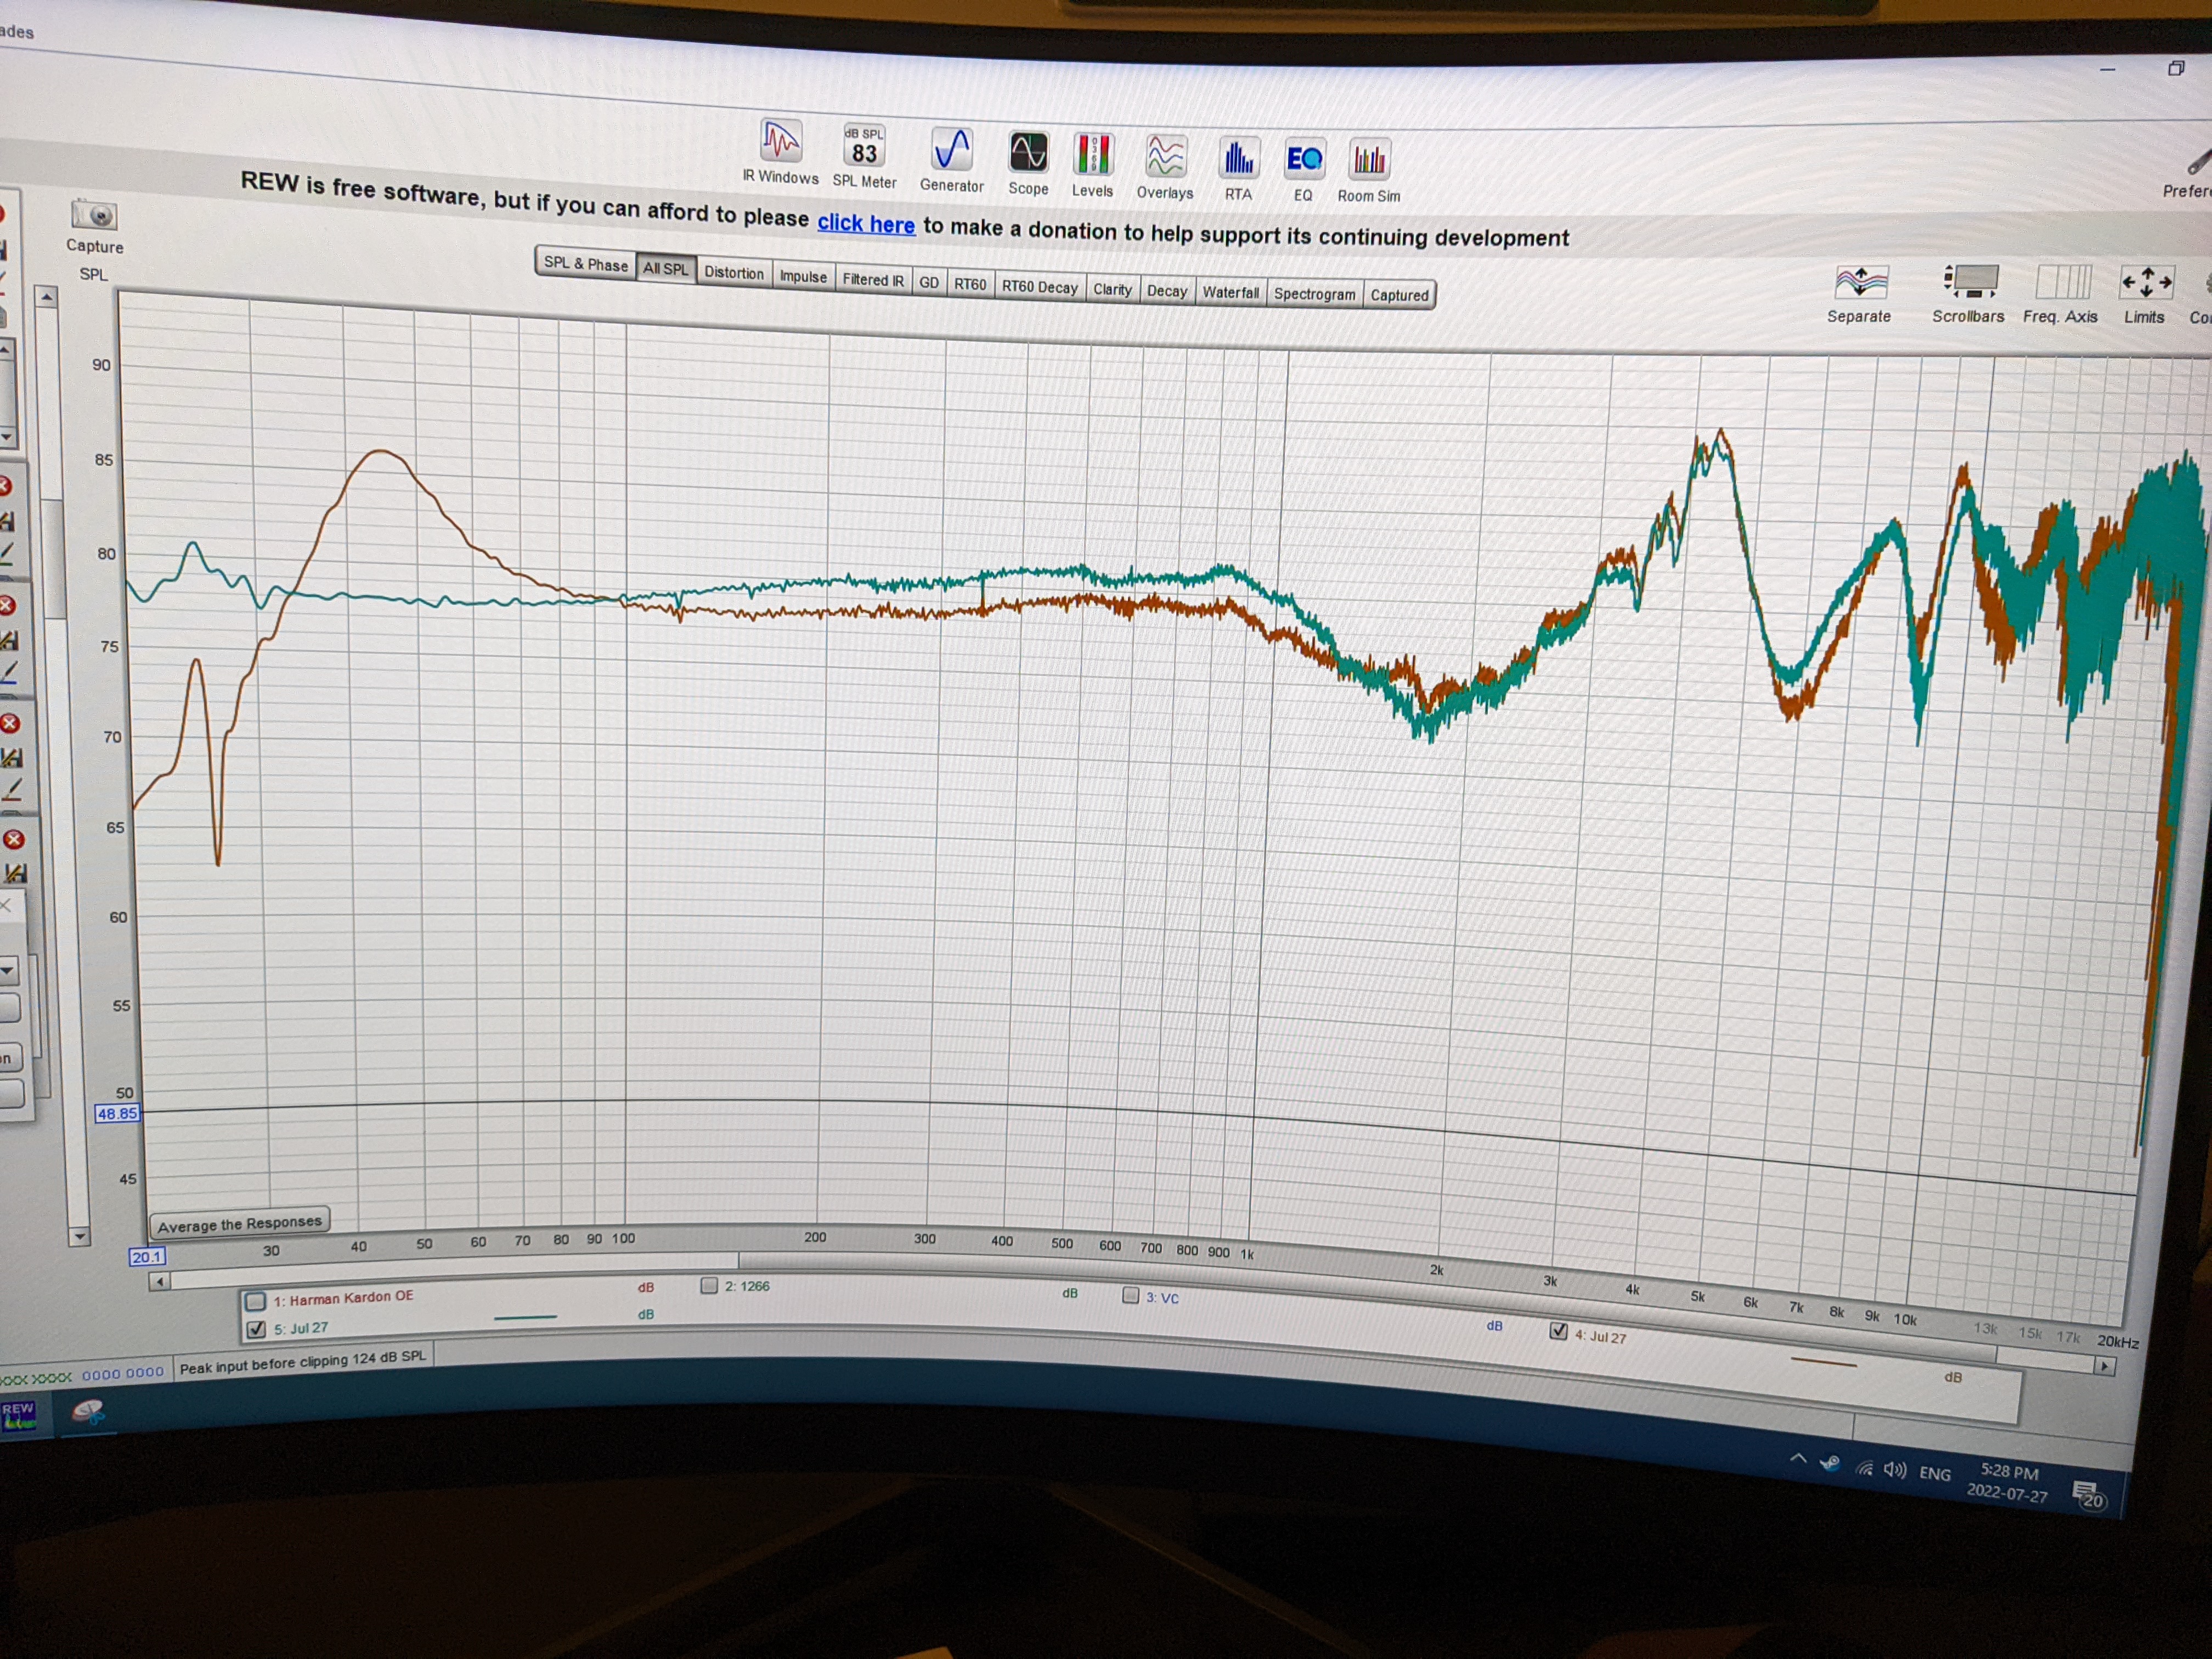Open the EQ window

pyautogui.click(x=1303, y=170)
